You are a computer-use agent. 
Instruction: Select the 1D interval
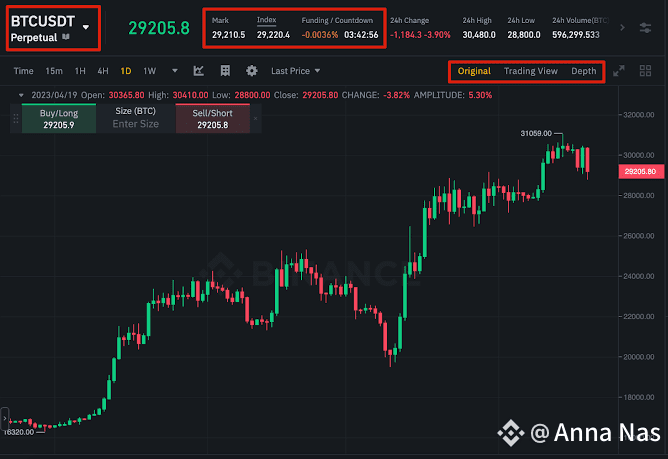click(x=126, y=71)
